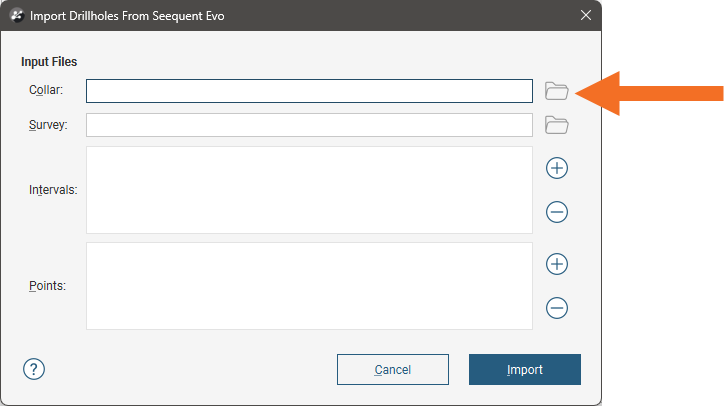Screen dimensions: 724x406
Task: Click the Survey field label
Action: coord(48,125)
